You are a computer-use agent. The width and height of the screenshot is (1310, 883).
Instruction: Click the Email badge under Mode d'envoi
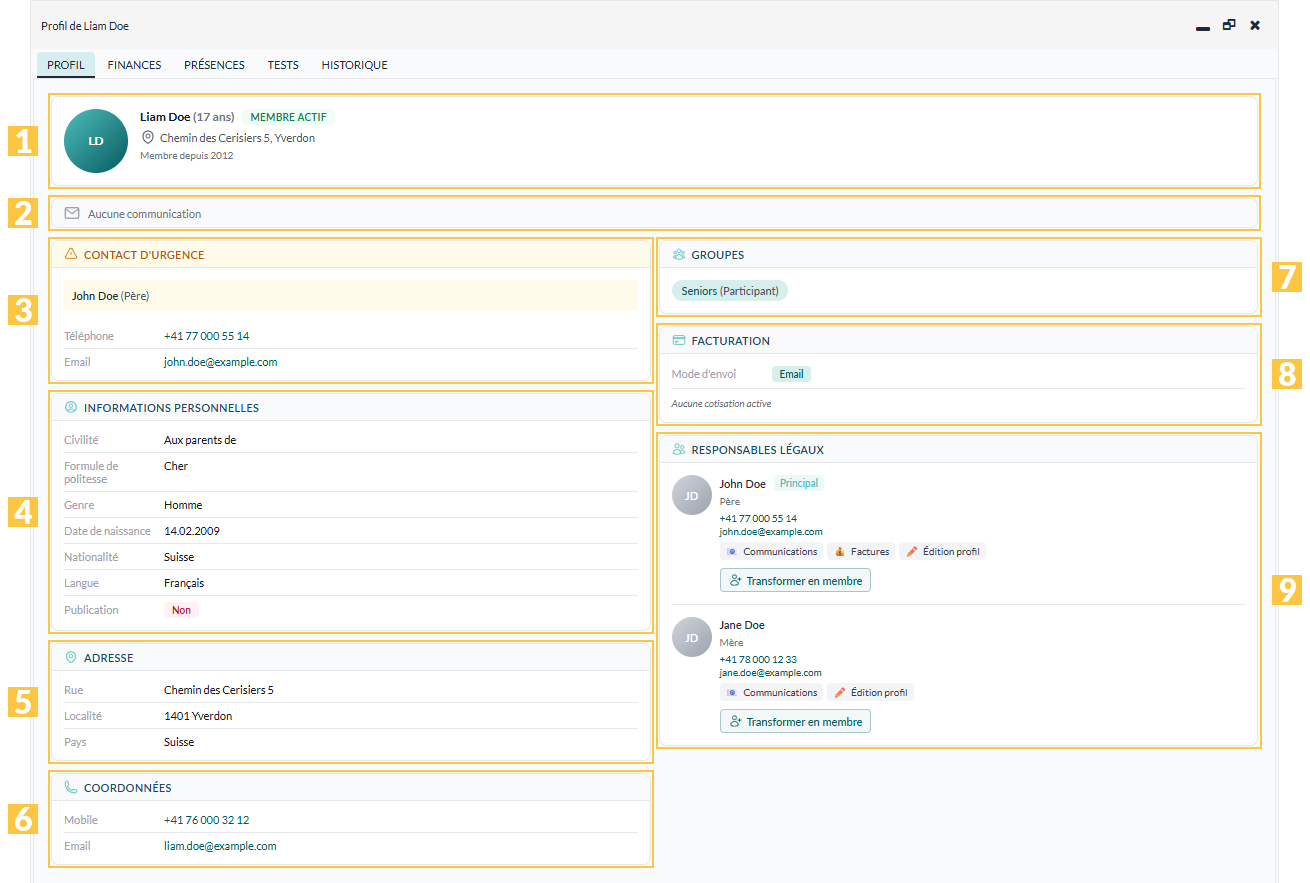pyautogui.click(x=791, y=374)
